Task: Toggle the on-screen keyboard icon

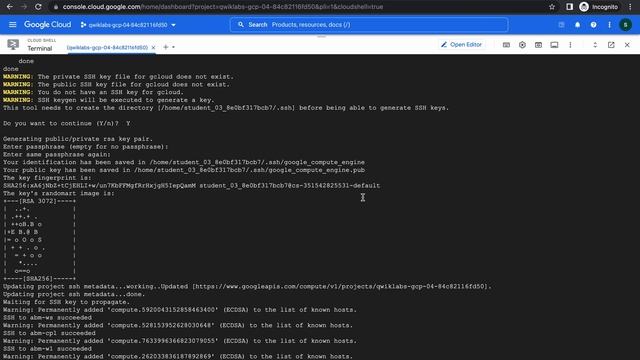Action: [506, 45]
